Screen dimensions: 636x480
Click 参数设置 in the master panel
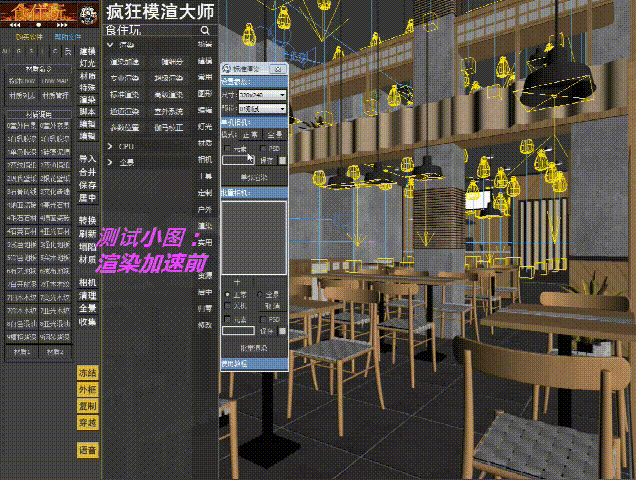(x=125, y=127)
